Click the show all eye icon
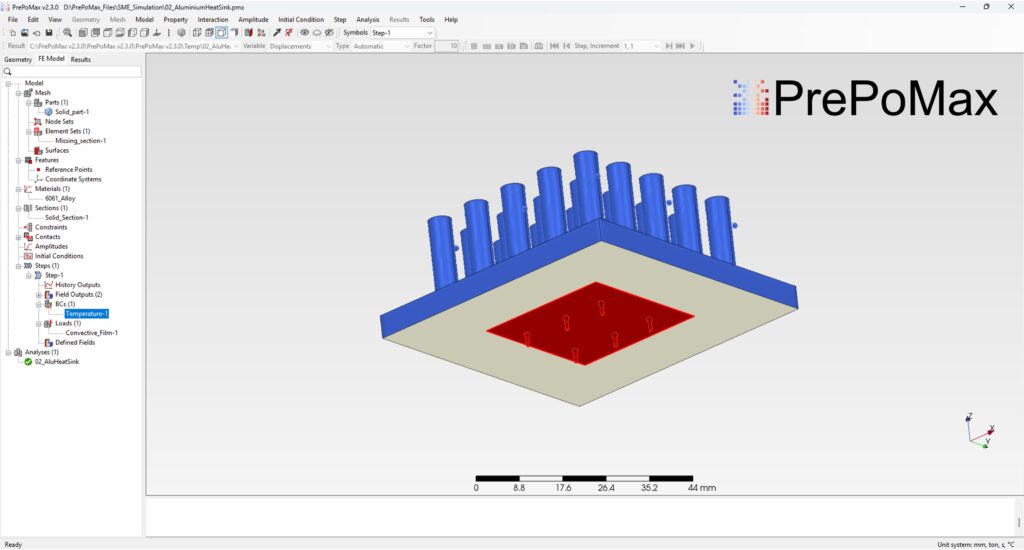This screenshot has width=1024, height=550. [x=305, y=33]
